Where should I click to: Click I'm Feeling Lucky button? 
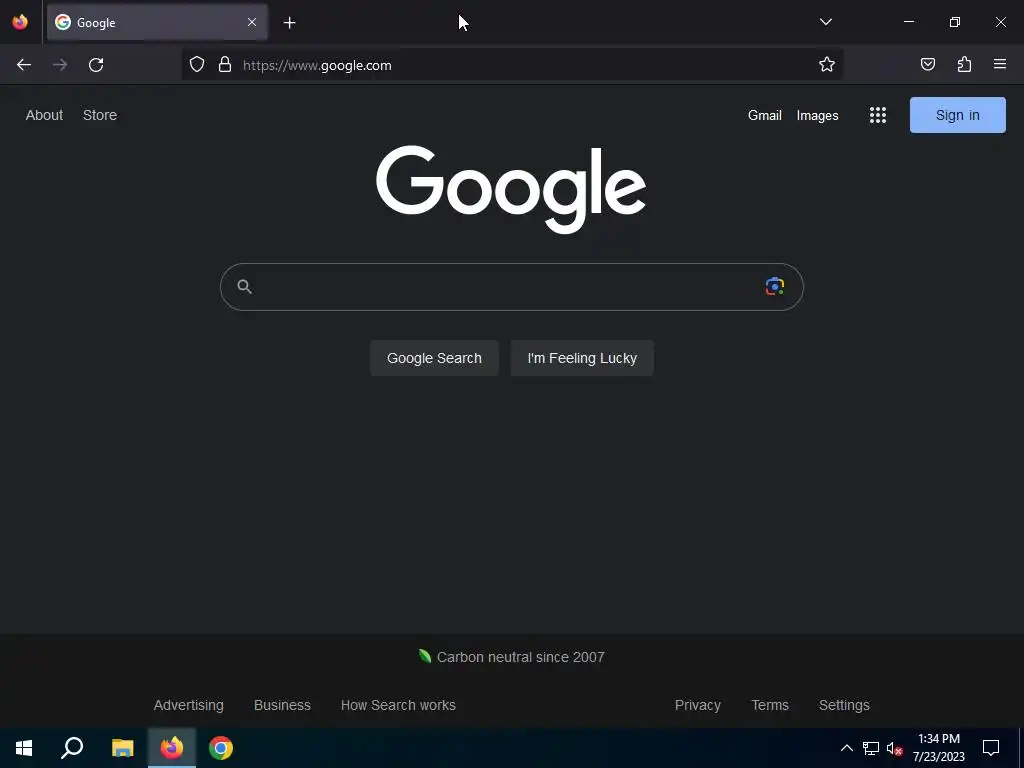[x=582, y=358]
